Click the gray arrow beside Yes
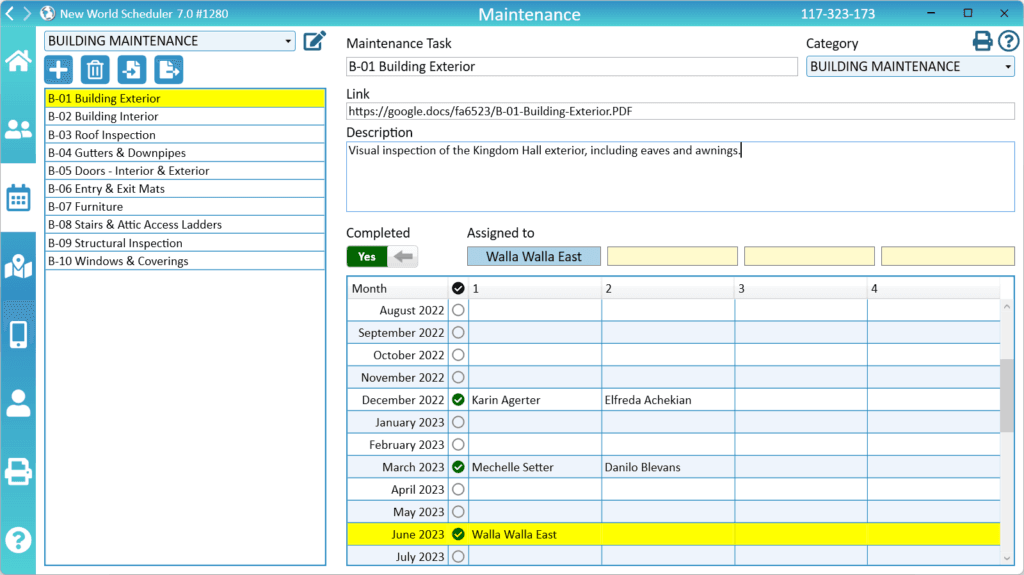 coord(403,257)
